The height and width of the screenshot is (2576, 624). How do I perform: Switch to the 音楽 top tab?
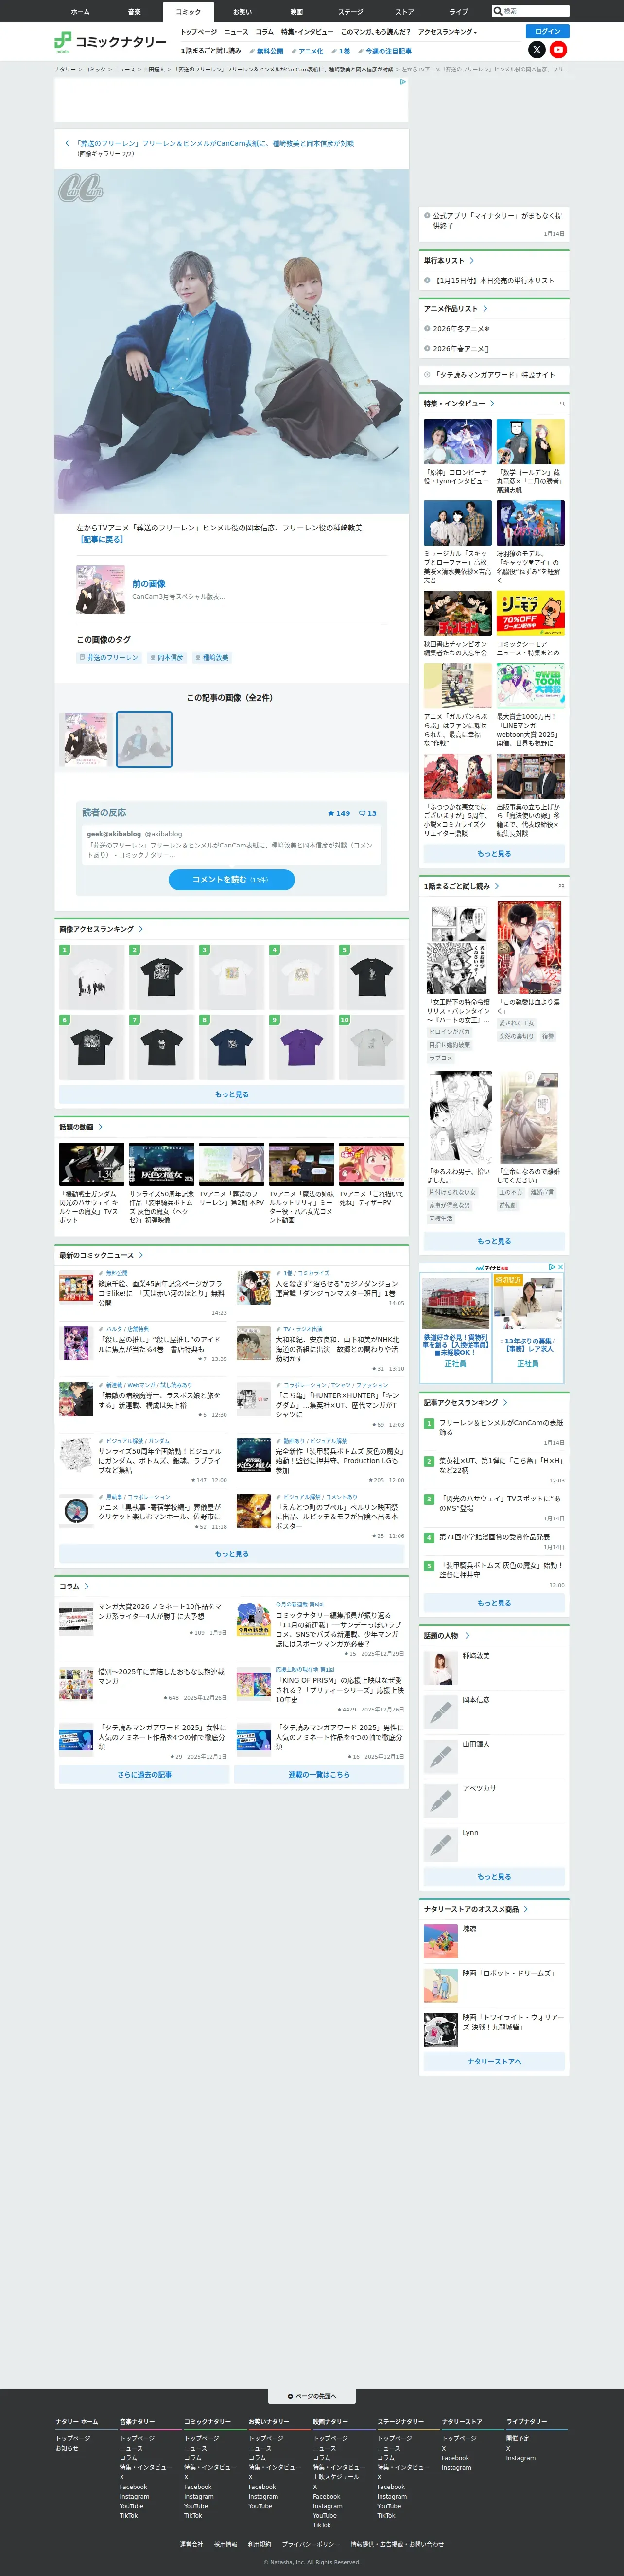pos(134,12)
